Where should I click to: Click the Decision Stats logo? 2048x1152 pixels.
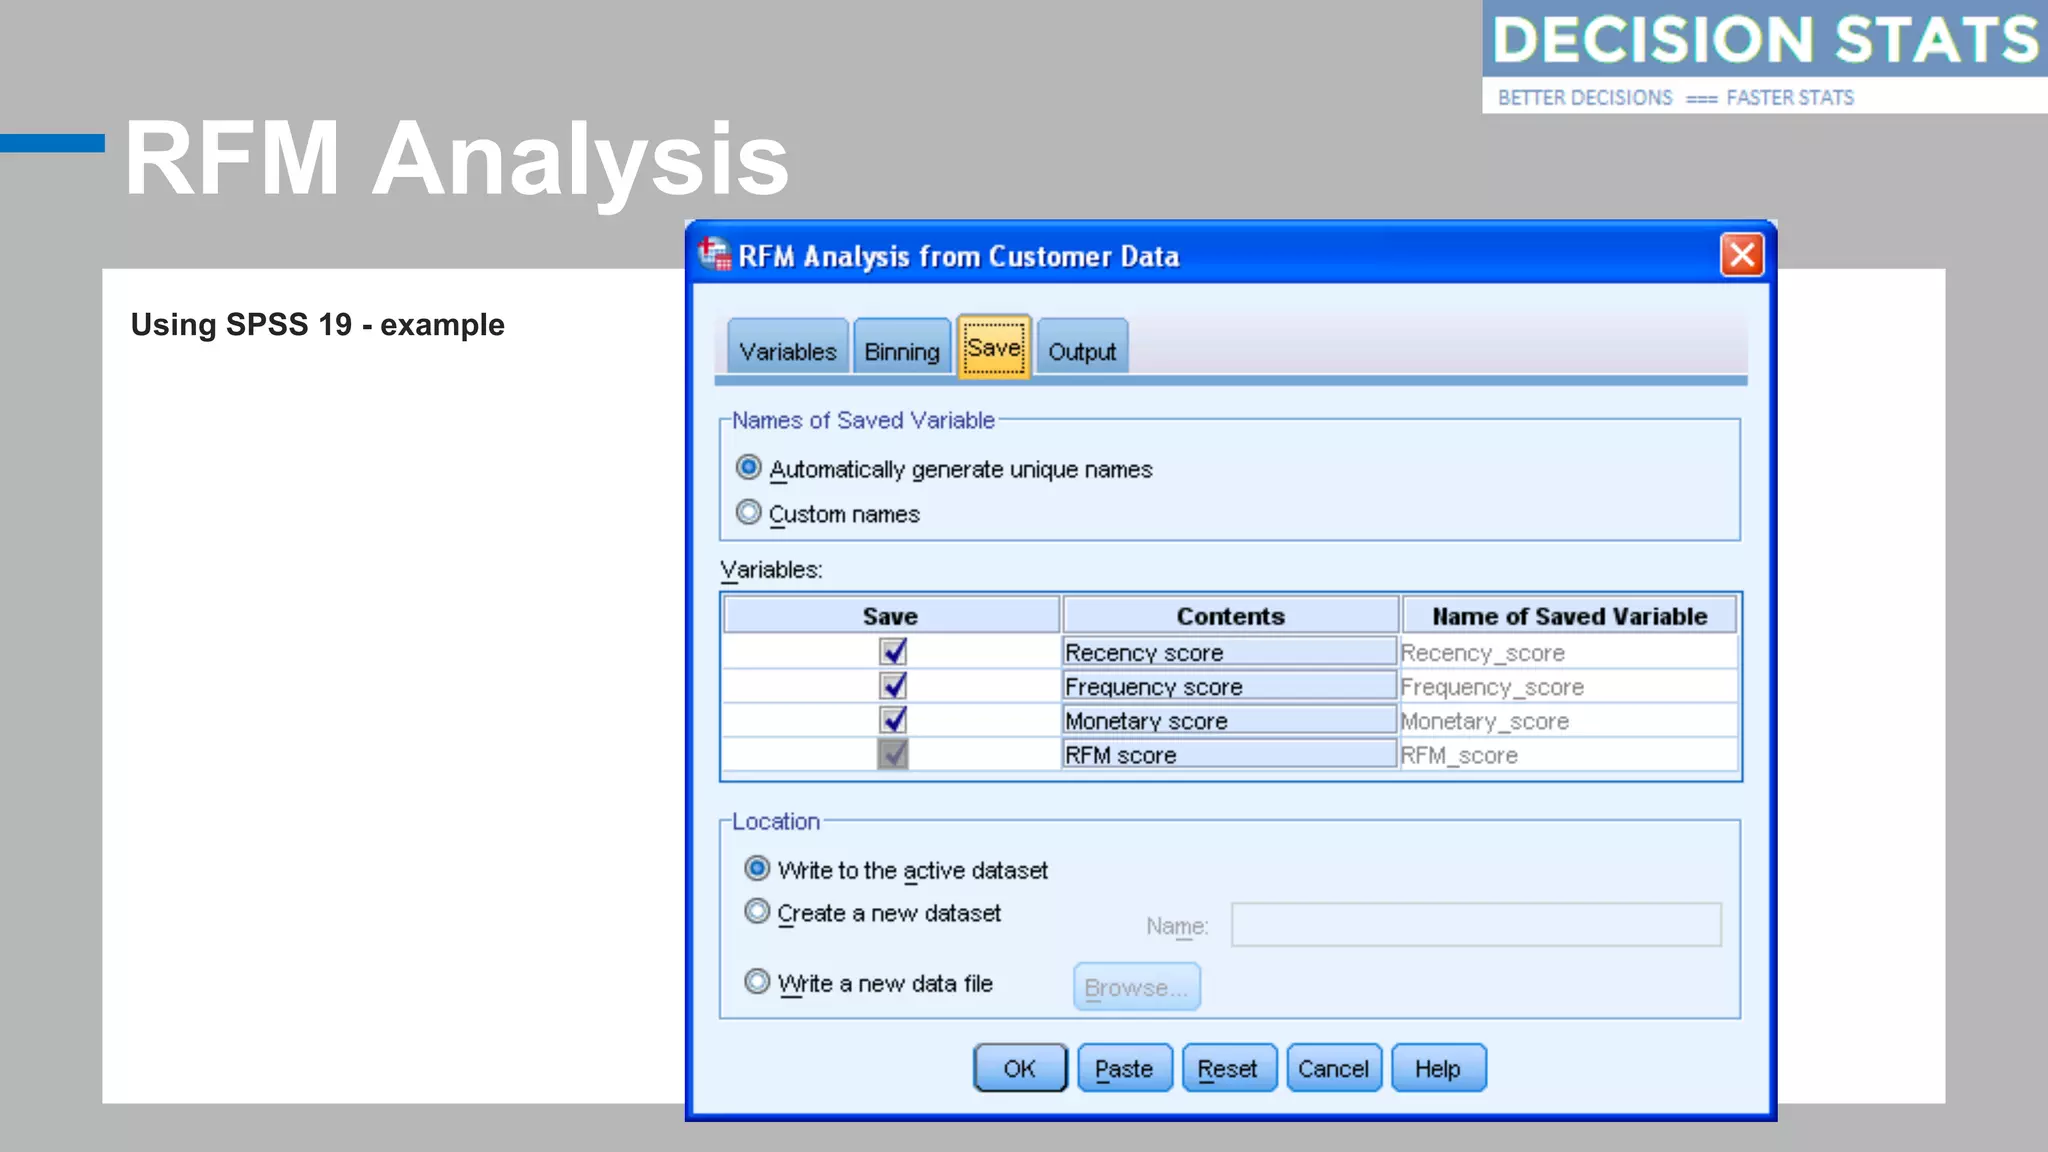[x=1765, y=57]
